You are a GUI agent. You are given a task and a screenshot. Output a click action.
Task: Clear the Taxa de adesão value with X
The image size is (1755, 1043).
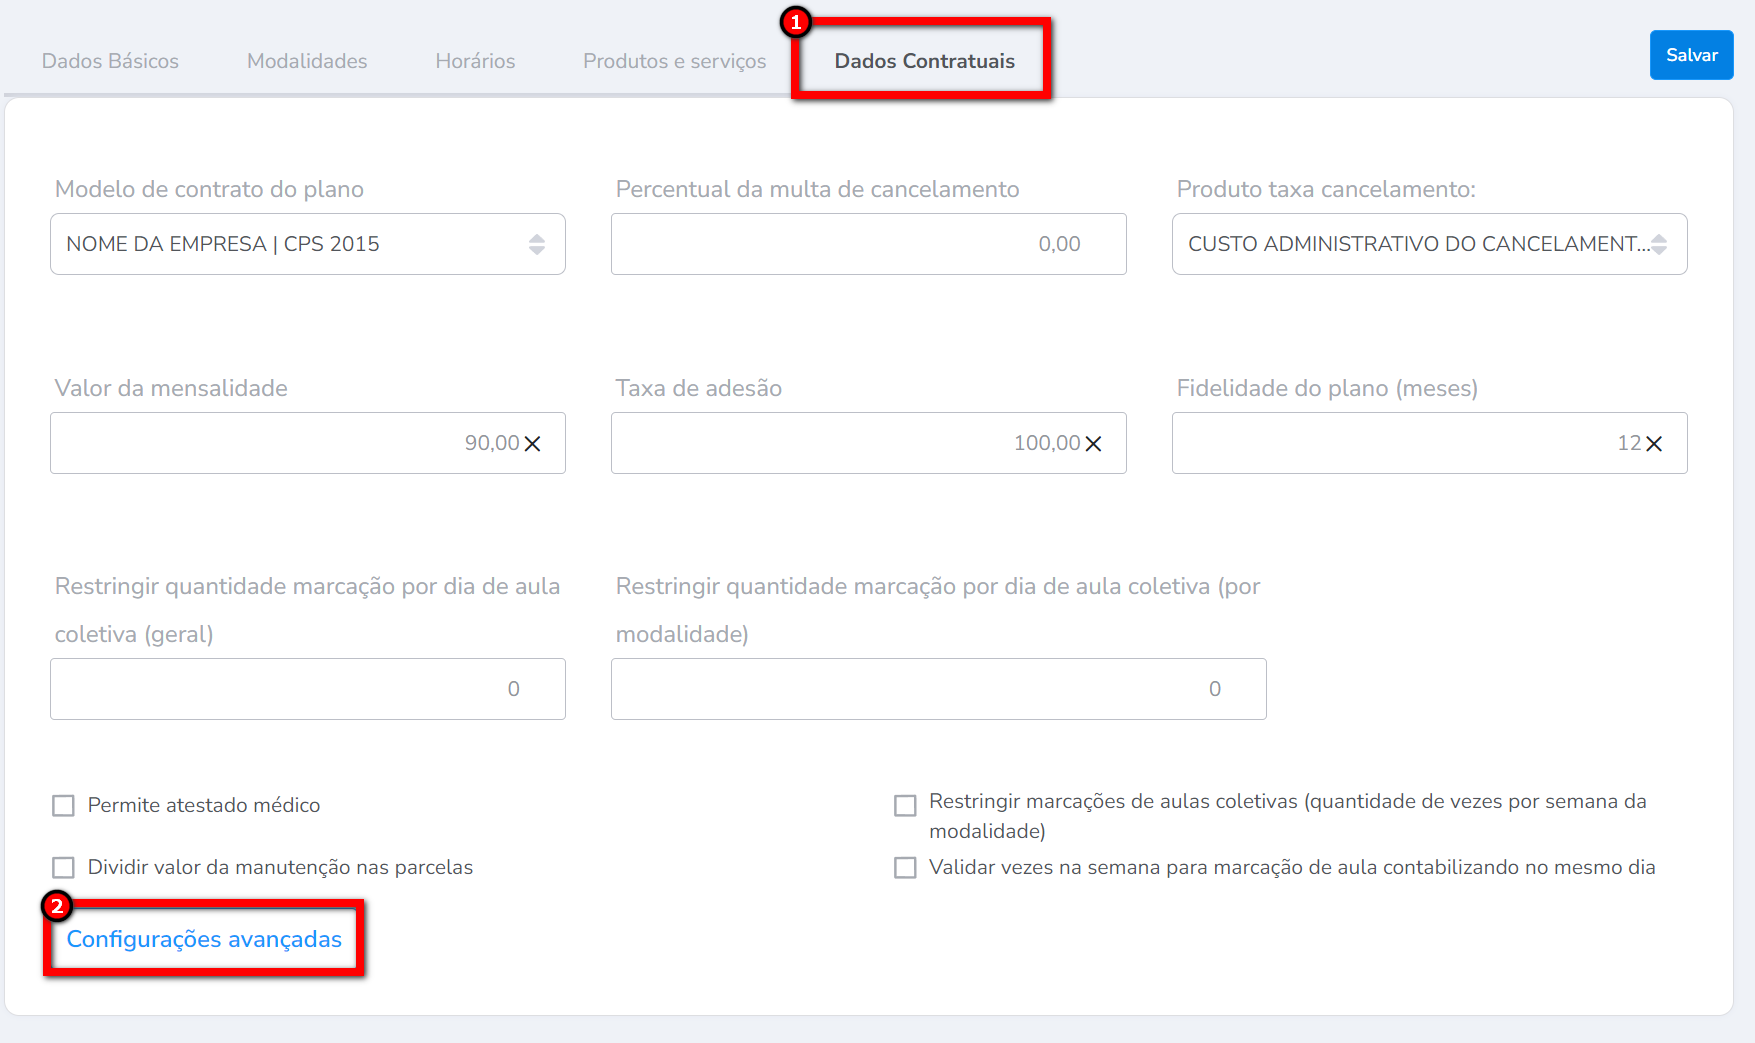(1093, 444)
